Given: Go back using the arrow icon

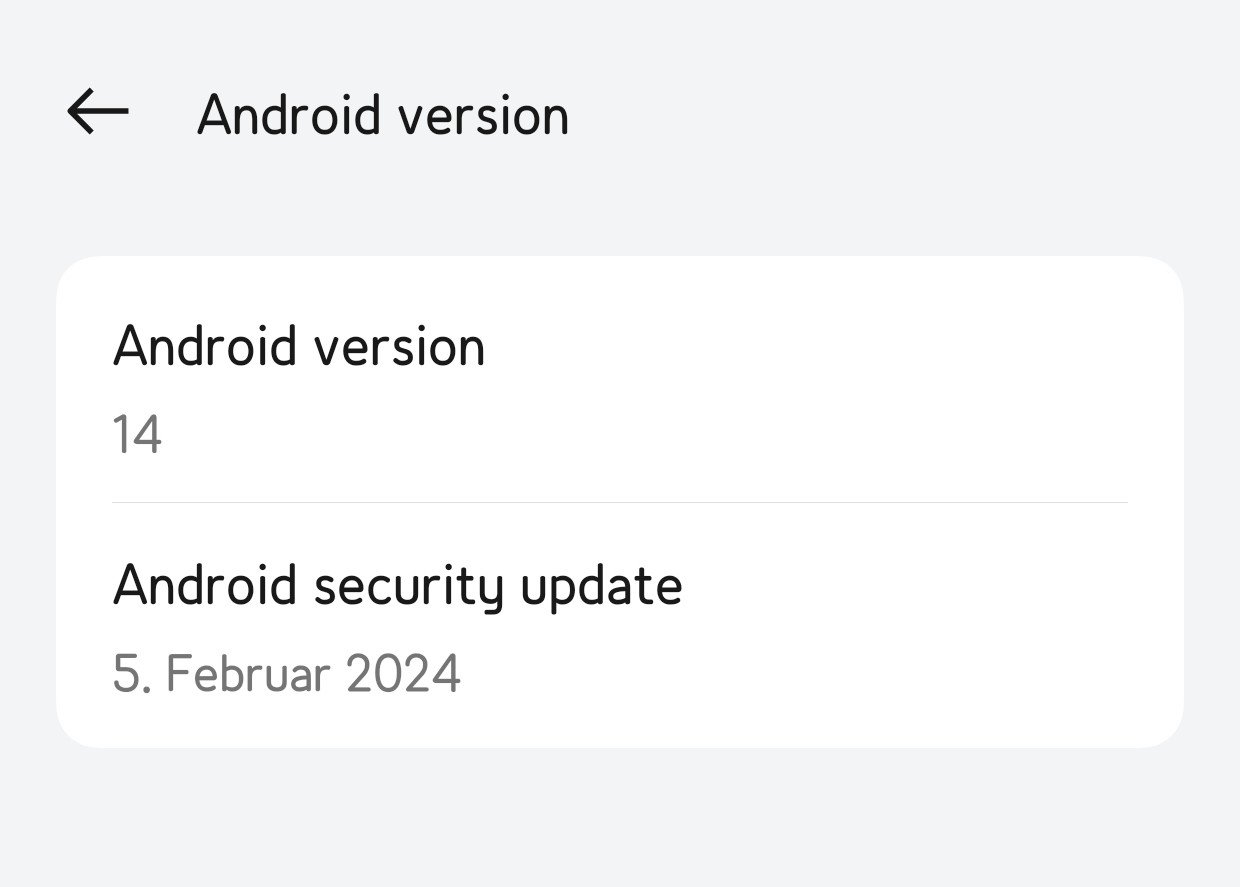Looking at the screenshot, I should pos(98,111).
